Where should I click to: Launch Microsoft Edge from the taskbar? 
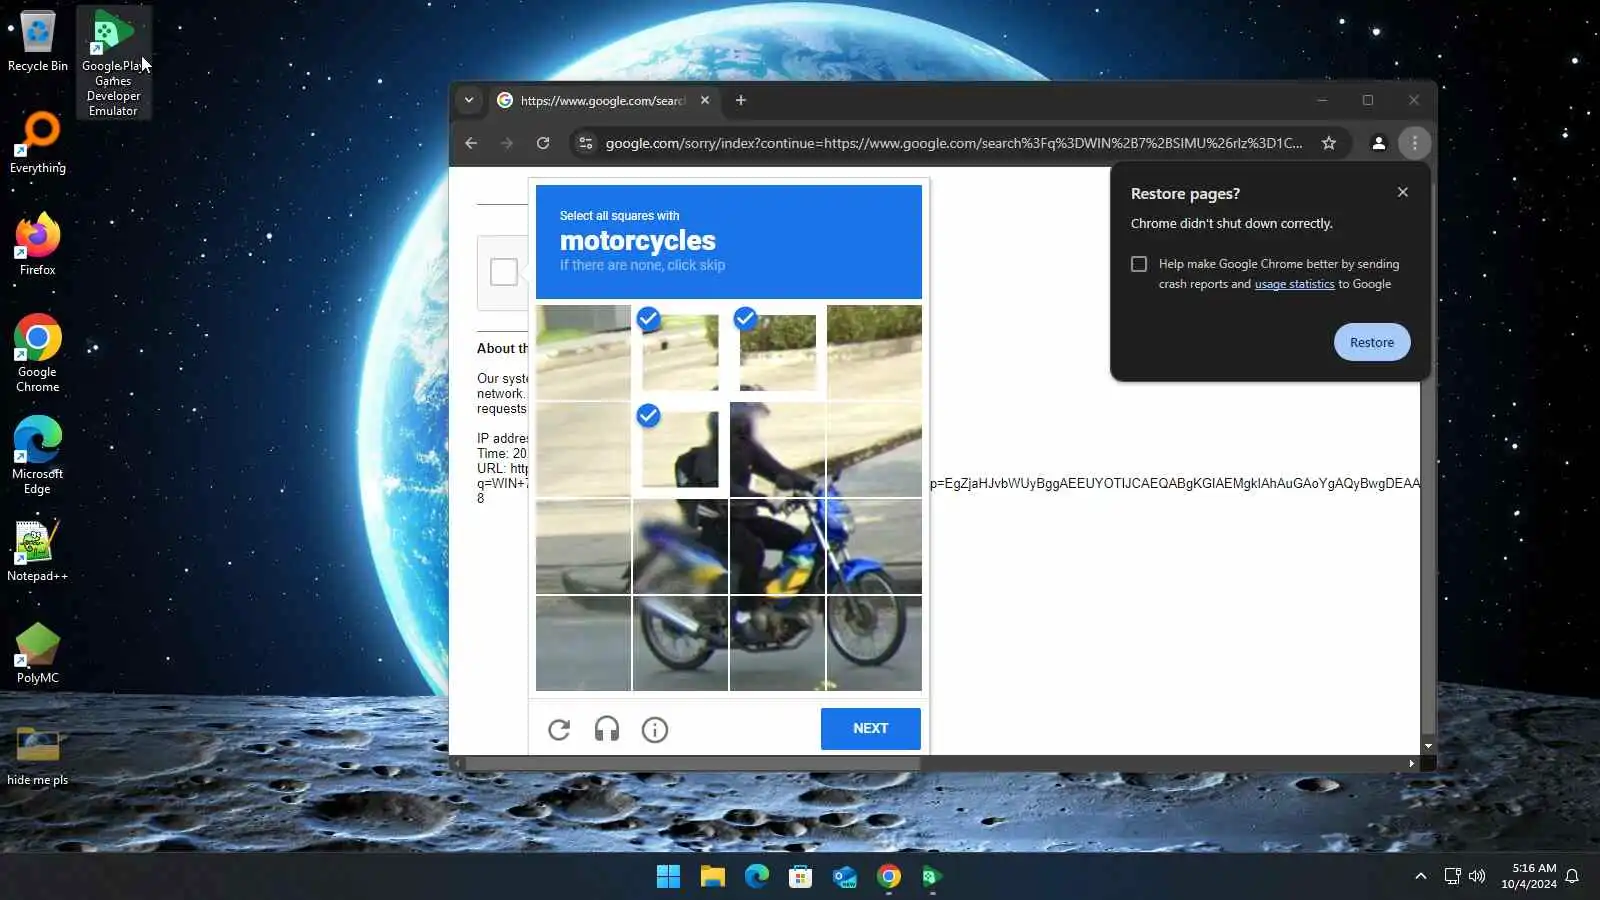tap(757, 877)
